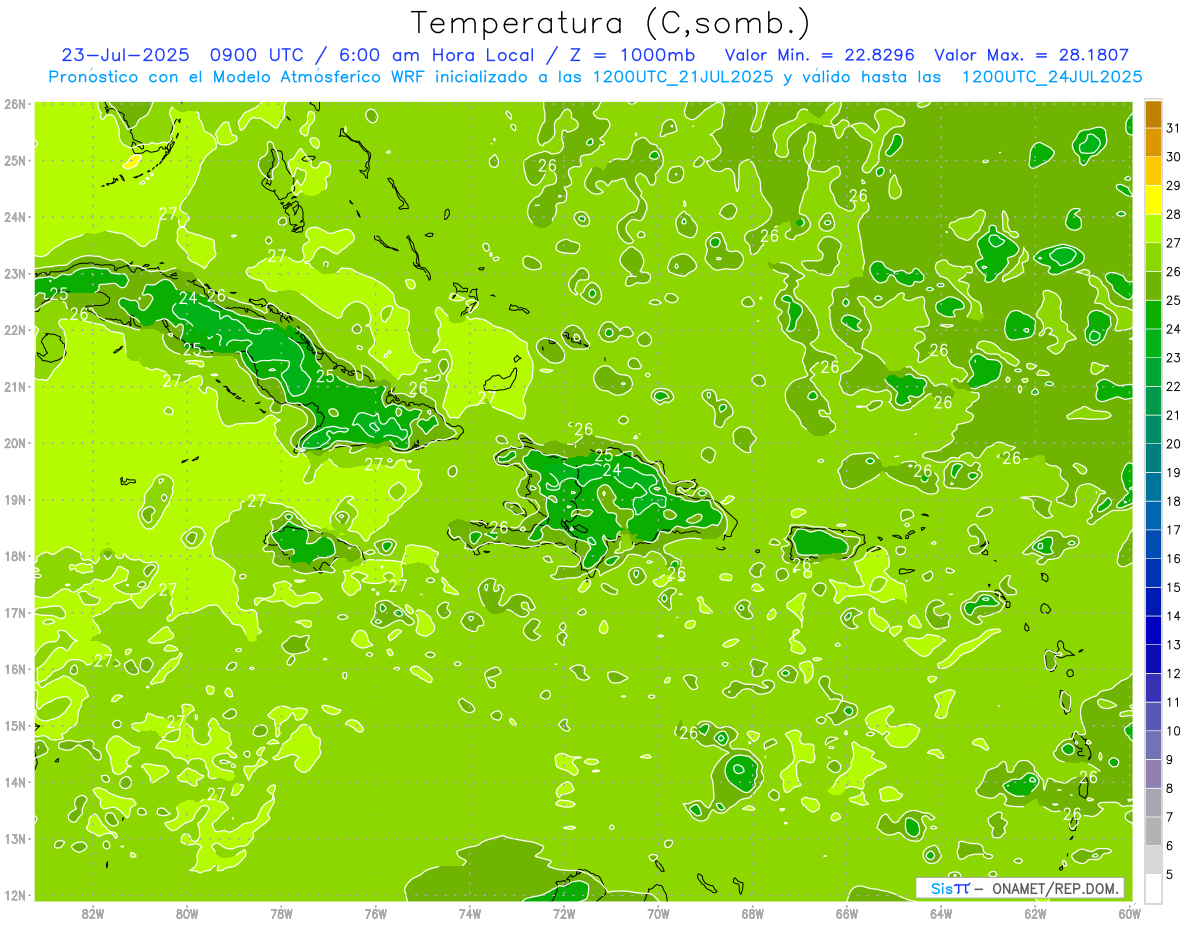Viewport: 1200px width, 927px height.
Task: Click the 26N latitude label
Action: [x=14, y=104]
